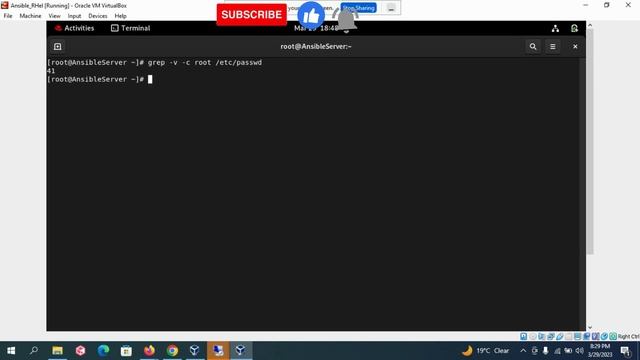Screen dimensions: 640x360
Task: Open the Input menu
Action: pyautogui.click(x=74, y=16)
